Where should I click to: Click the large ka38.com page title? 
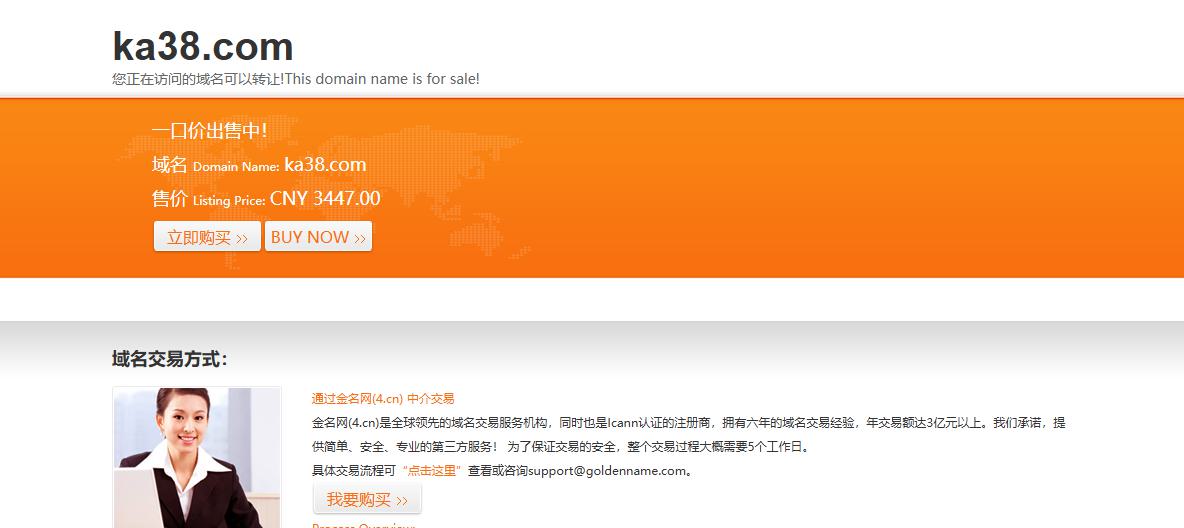click(x=202, y=46)
